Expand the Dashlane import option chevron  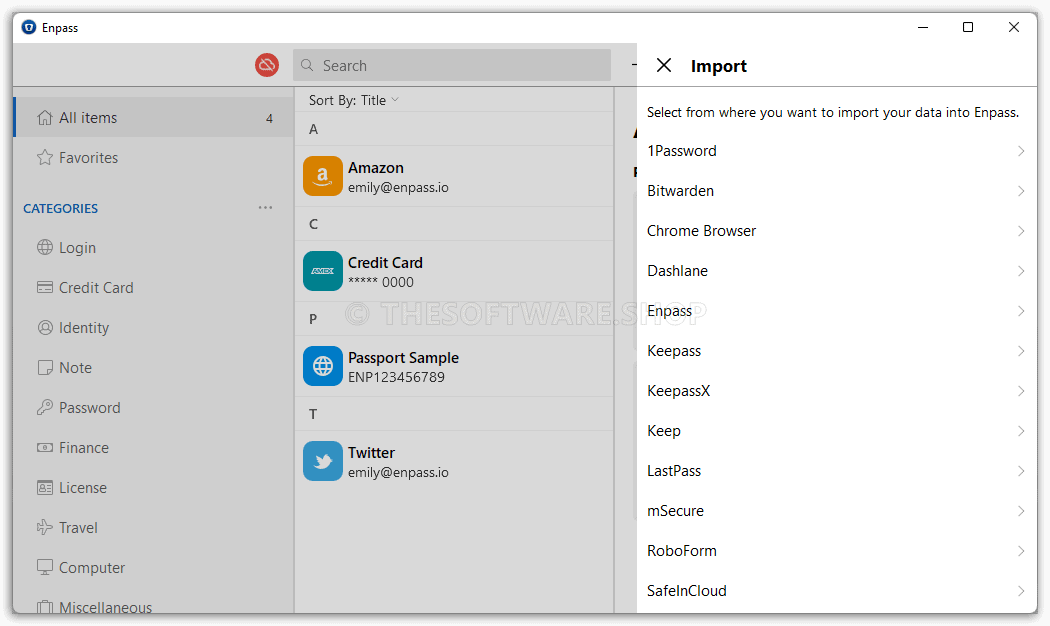pos(1021,270)
